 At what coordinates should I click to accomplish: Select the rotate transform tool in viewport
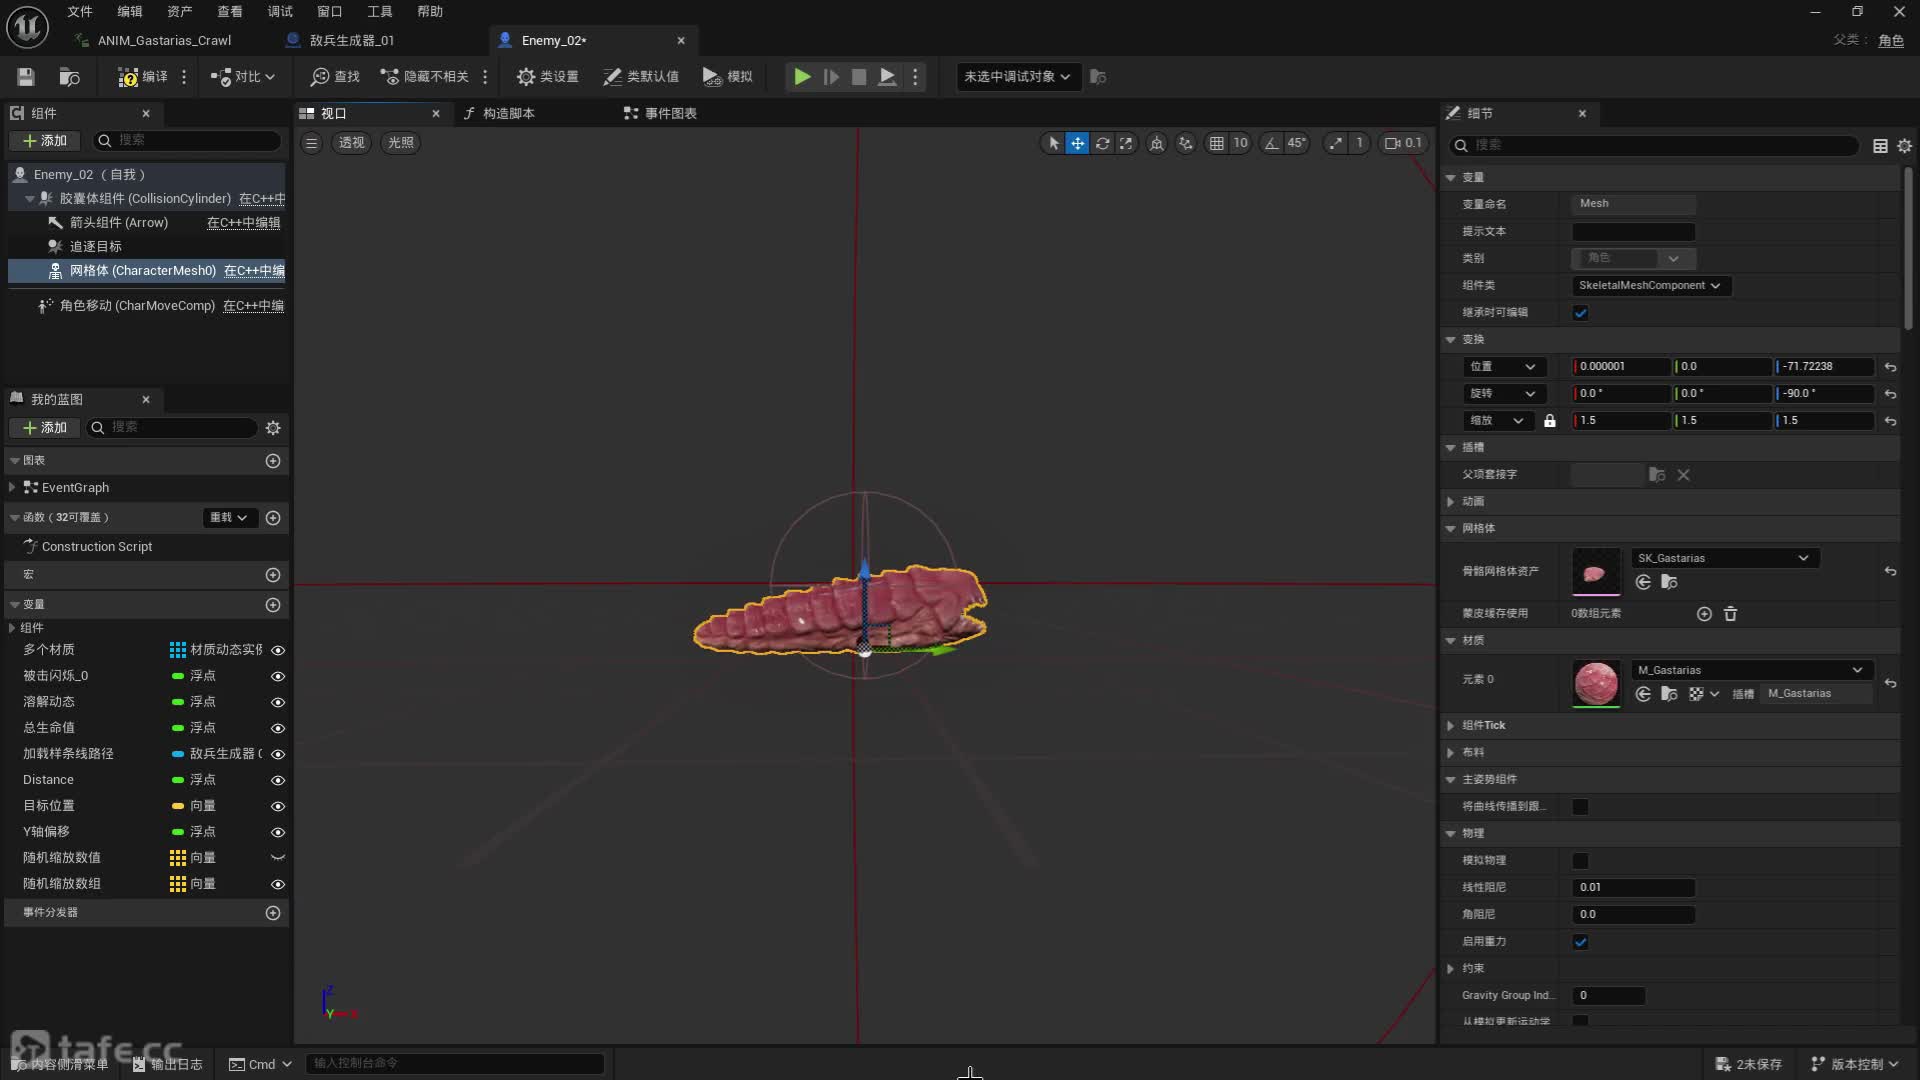[1102, 143]
